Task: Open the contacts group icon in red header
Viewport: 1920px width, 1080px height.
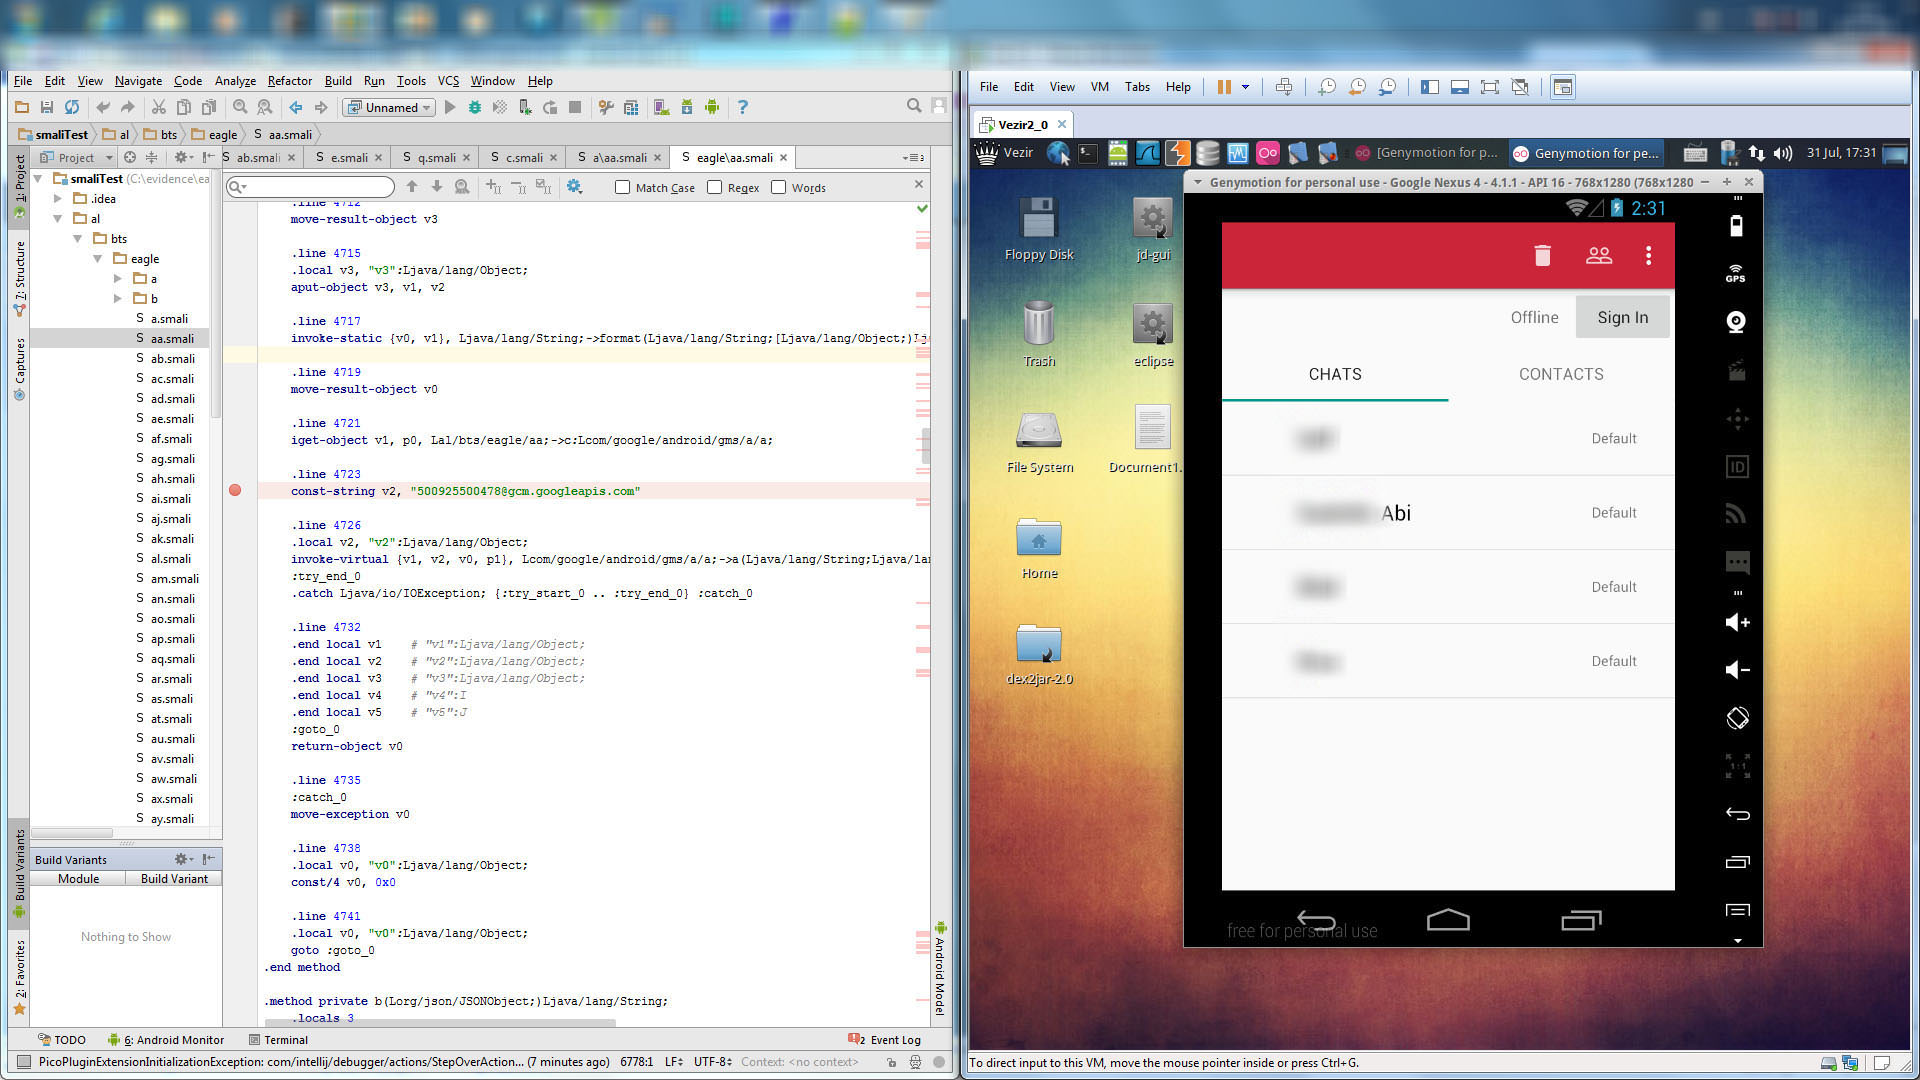Action: [x=1599, y=256]
